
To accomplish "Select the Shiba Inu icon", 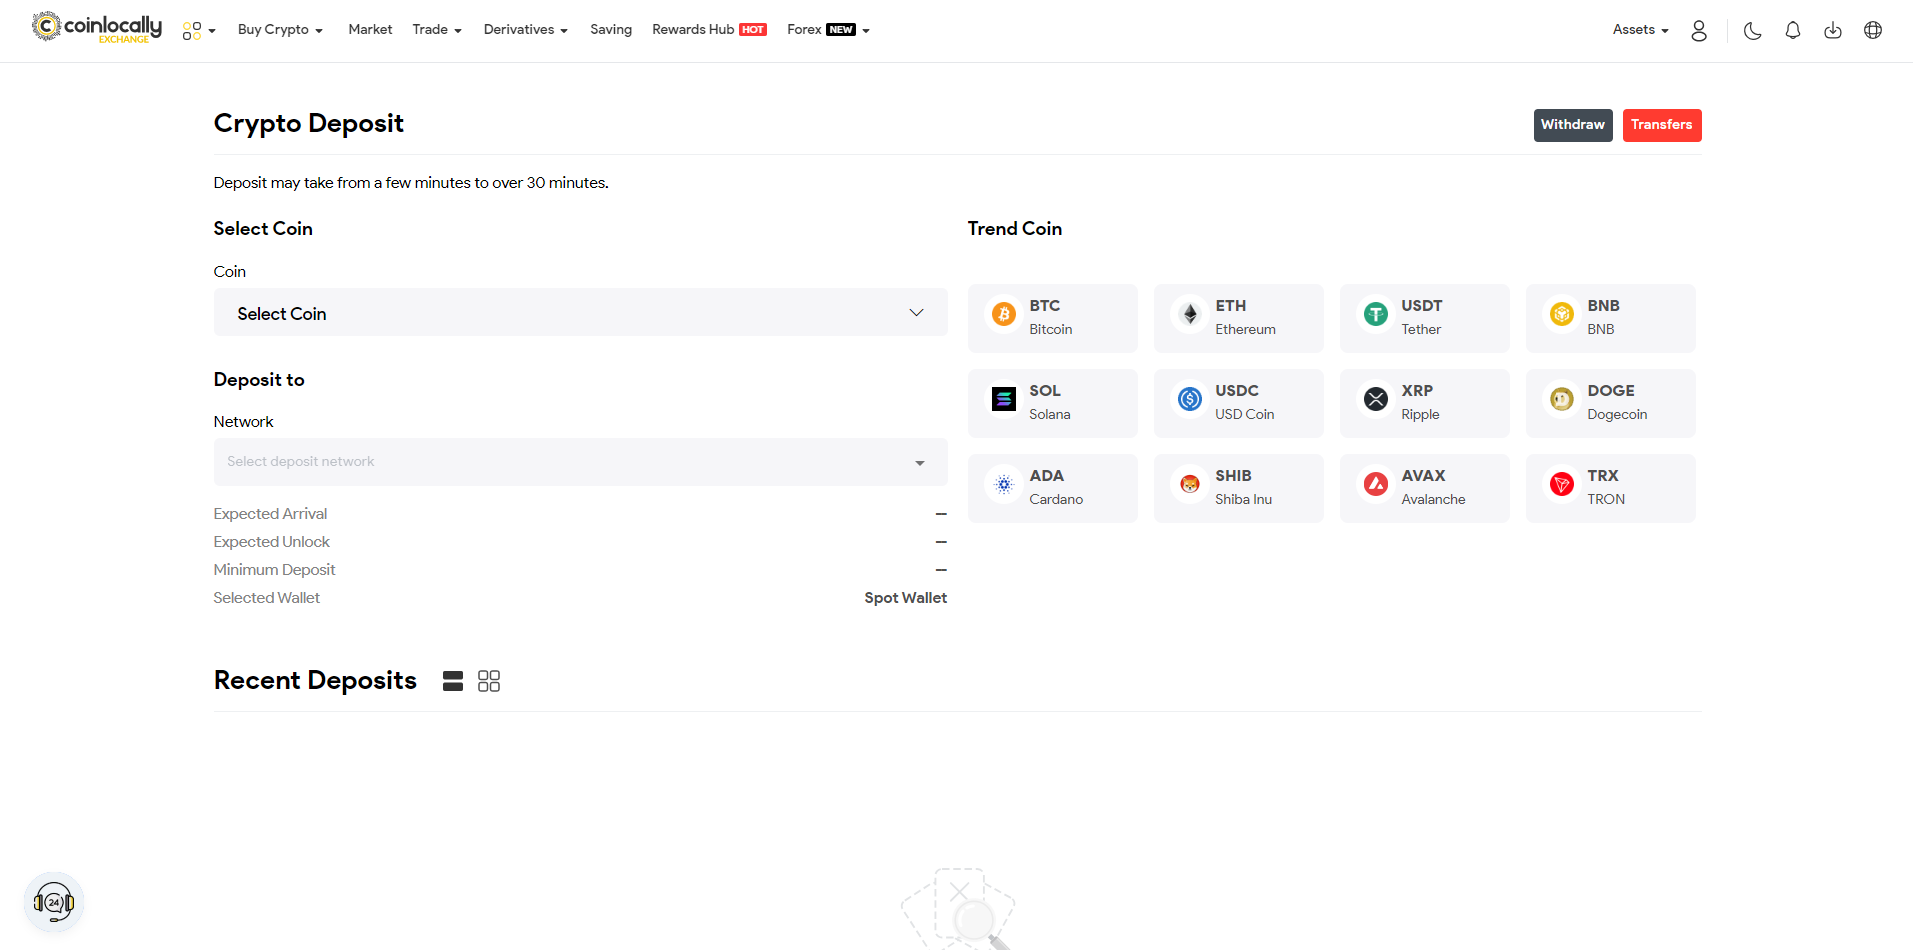I will 1189,485.
